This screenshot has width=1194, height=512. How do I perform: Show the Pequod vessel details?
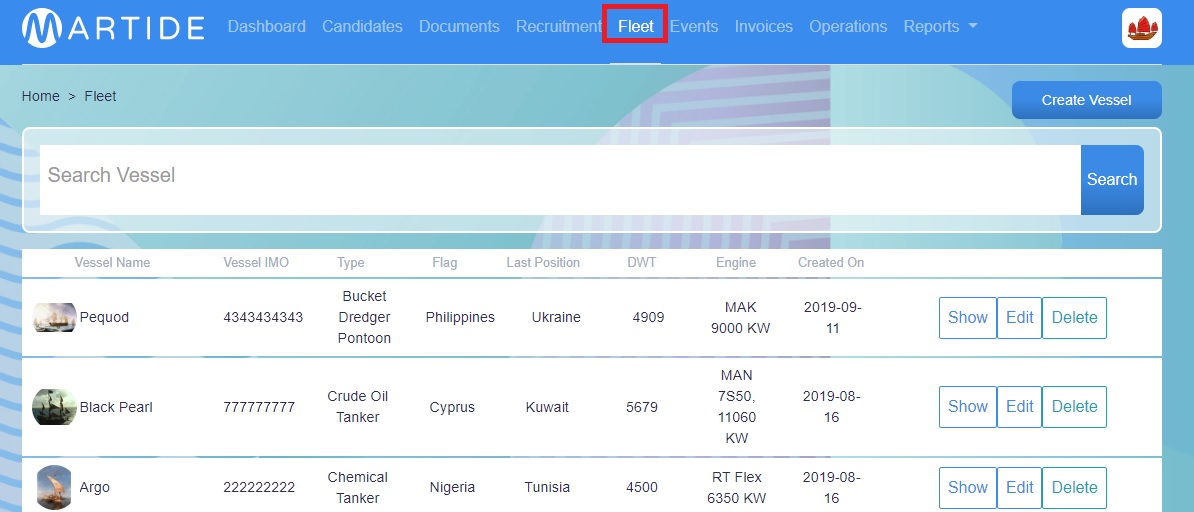click(968, 318)
